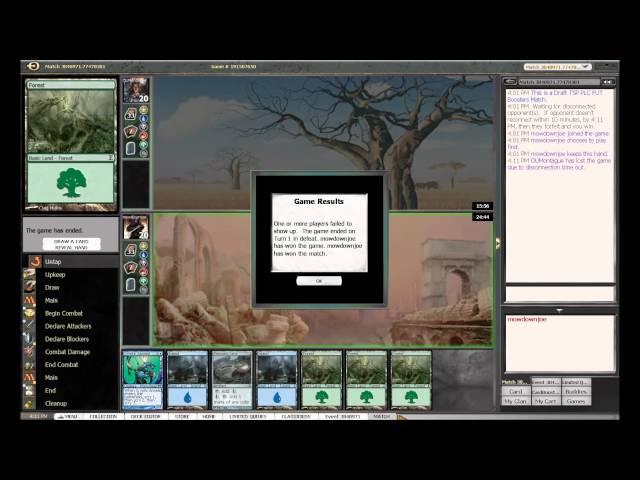Open the Buddies panel button
Image resolution: width=640 pixels, height=480 pixels.
point(576,391)
